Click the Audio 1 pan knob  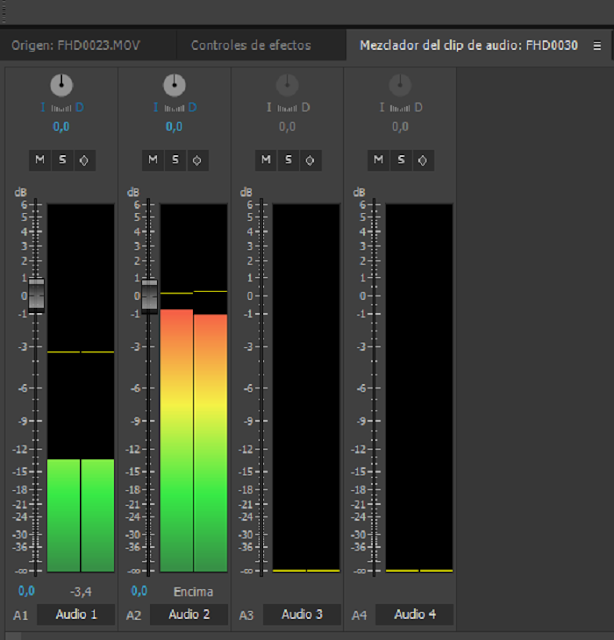[61, 85]
